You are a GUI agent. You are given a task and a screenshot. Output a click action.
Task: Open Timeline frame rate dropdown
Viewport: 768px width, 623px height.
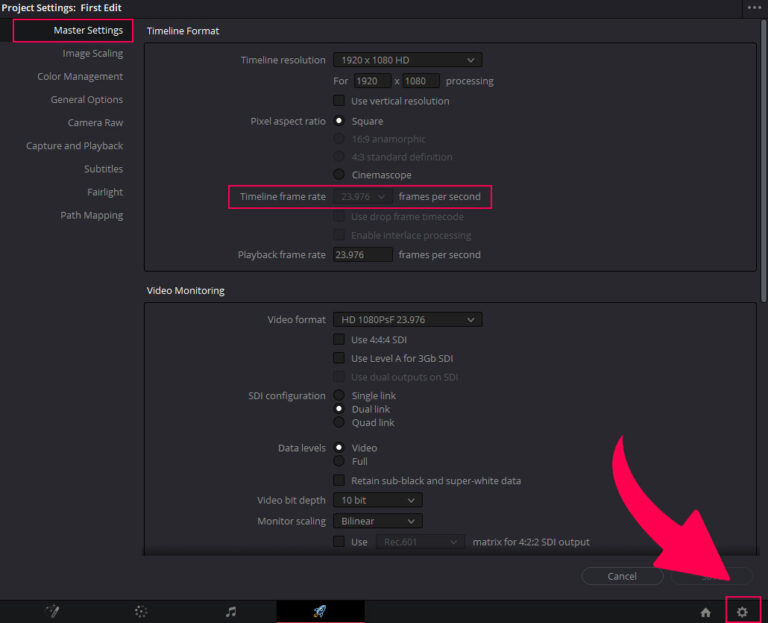coord(362,196)
